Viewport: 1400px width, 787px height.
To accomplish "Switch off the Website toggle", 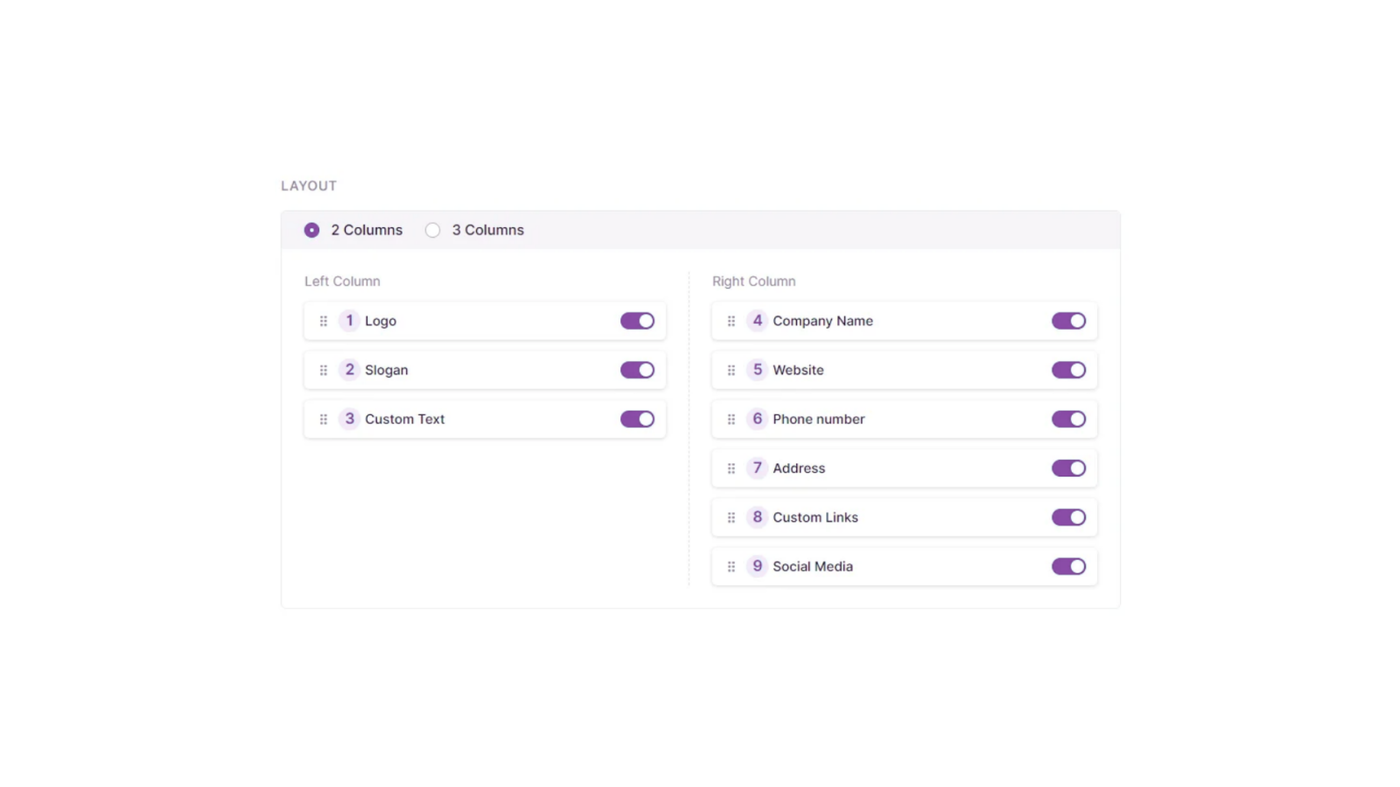I will 1068,370.
